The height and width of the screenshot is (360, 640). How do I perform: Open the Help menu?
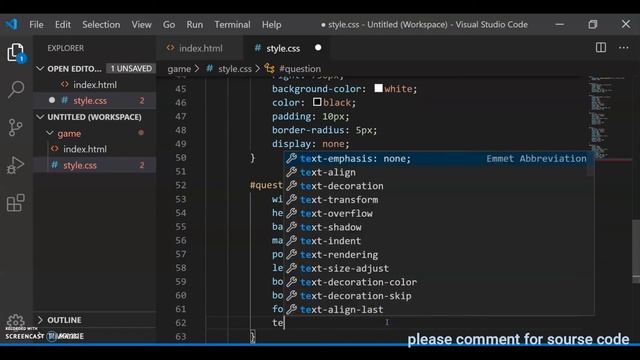tap(271, 24)
